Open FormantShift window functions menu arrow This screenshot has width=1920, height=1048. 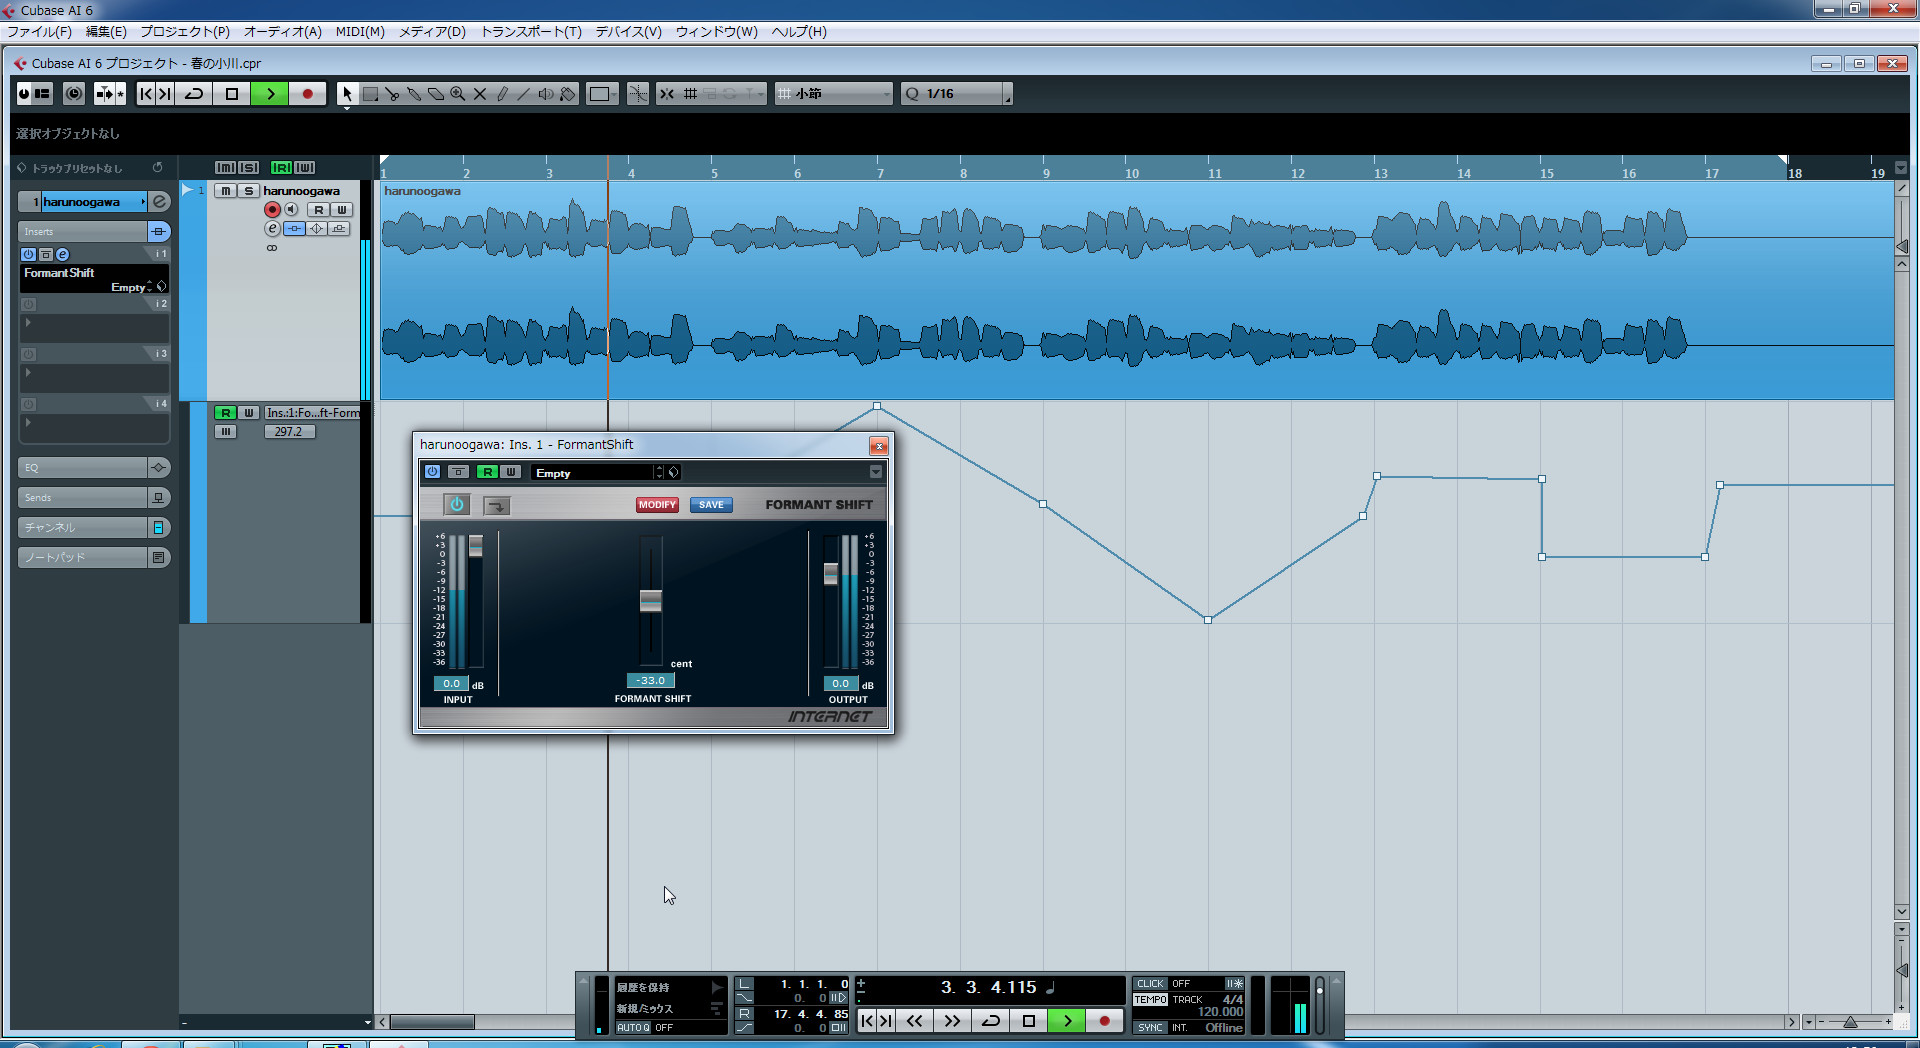click(876, 472)
